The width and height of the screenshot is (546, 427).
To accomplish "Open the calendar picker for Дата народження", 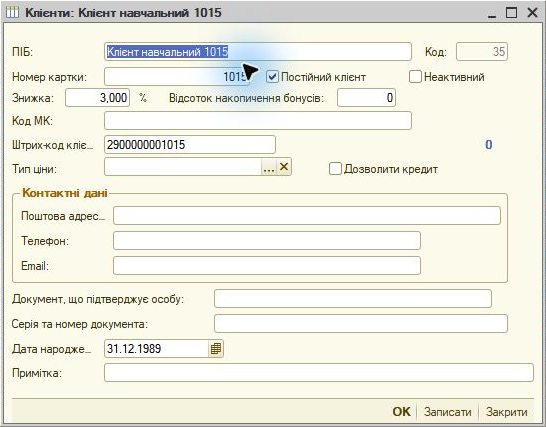I will click(216, 349).
